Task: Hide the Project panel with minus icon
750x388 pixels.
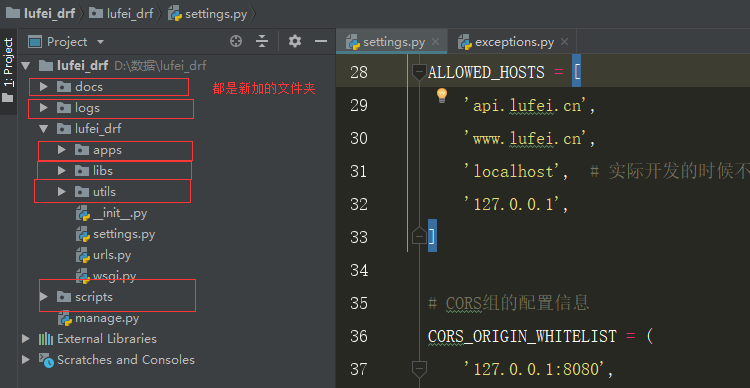Action: click(x=320, y=42)
